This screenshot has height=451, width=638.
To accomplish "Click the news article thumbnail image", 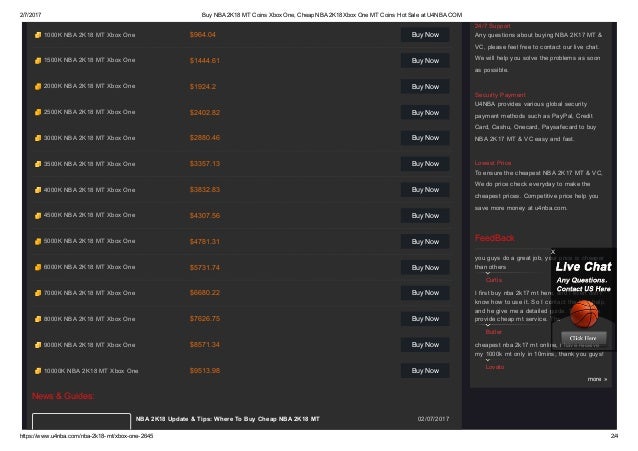I will pos(81,421).
